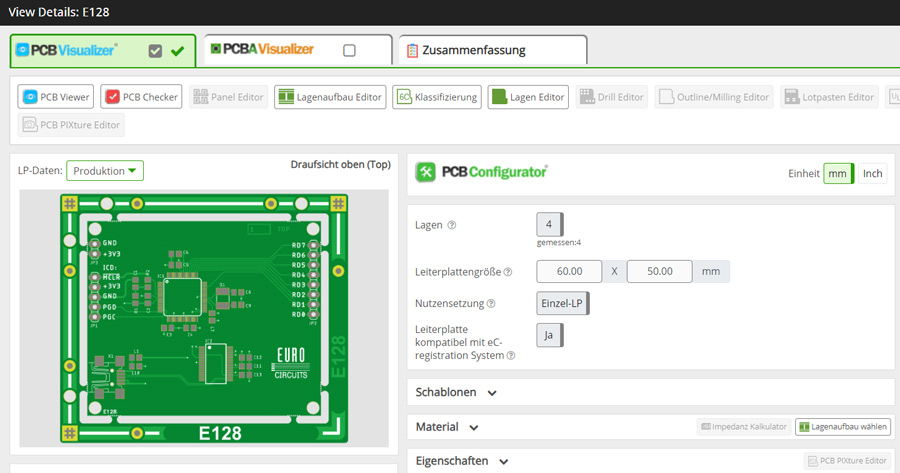This screenshot has width=900, height=473.
Task: Launch the PCB Checker tool
Action: [x=141, y=97]
